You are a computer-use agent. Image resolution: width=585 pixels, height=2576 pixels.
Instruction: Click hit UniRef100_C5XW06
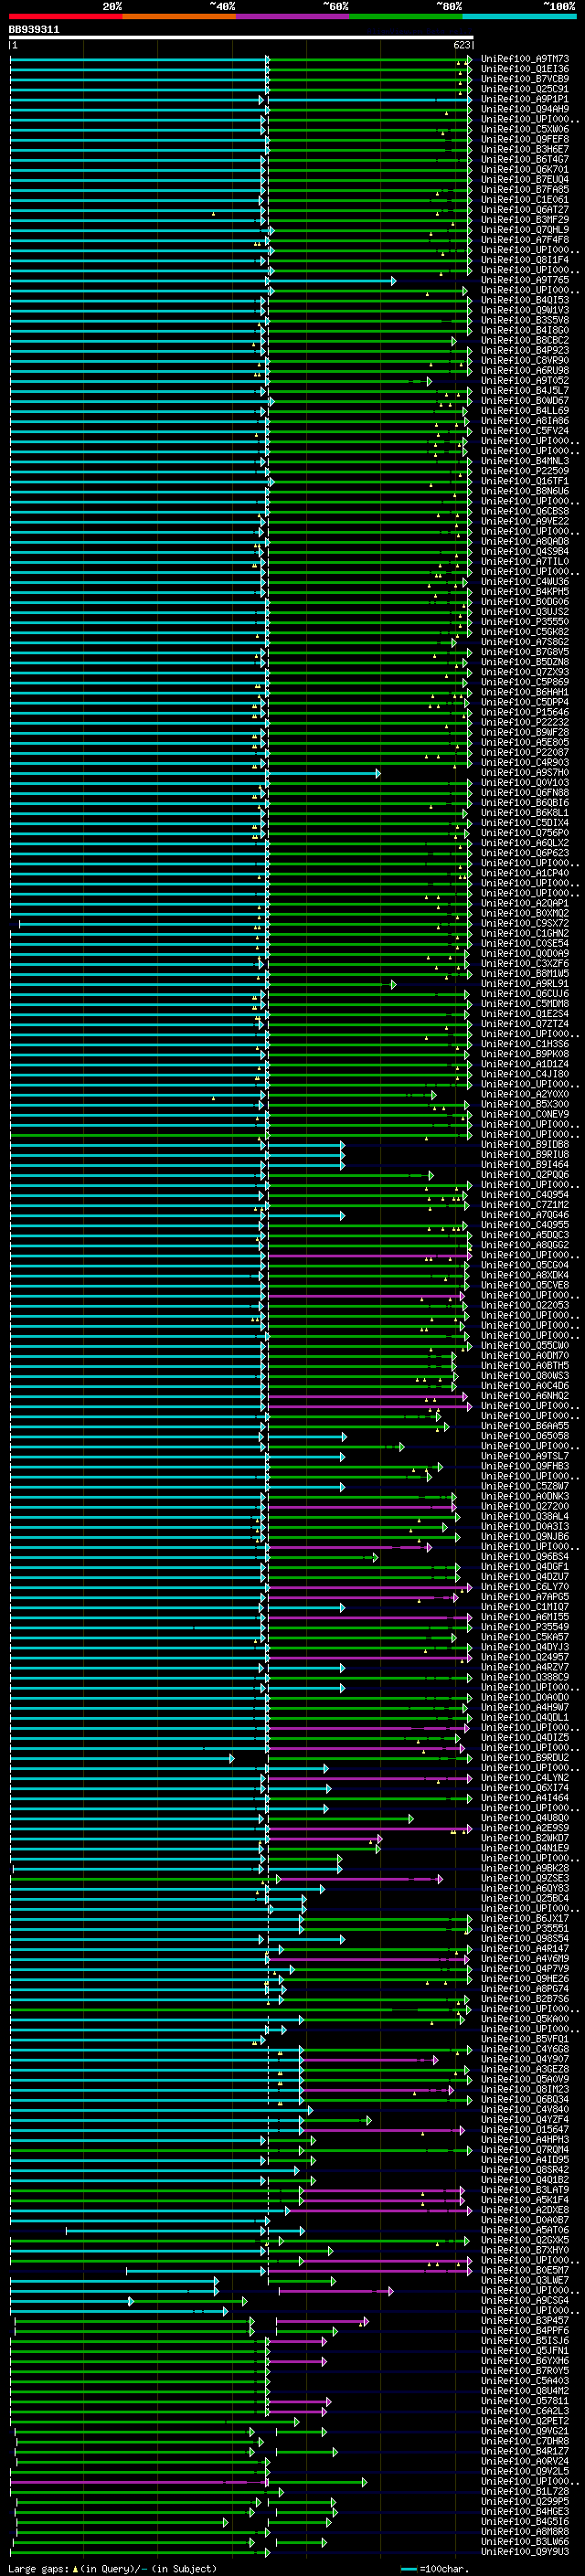click(525, 129)
